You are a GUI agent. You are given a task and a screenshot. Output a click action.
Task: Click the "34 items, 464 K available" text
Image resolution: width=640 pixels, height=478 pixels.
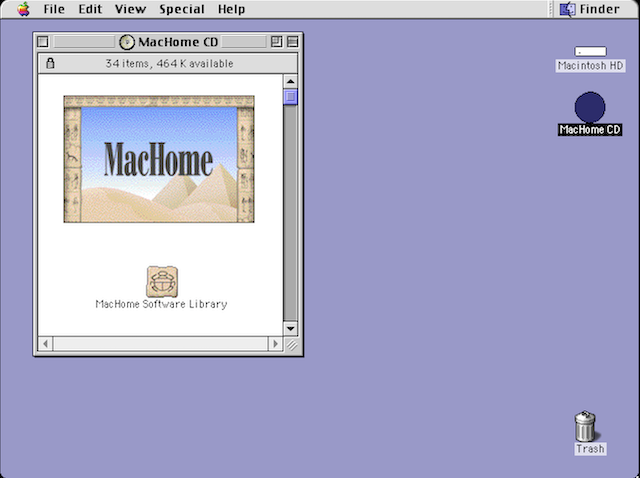click(169, 64)
